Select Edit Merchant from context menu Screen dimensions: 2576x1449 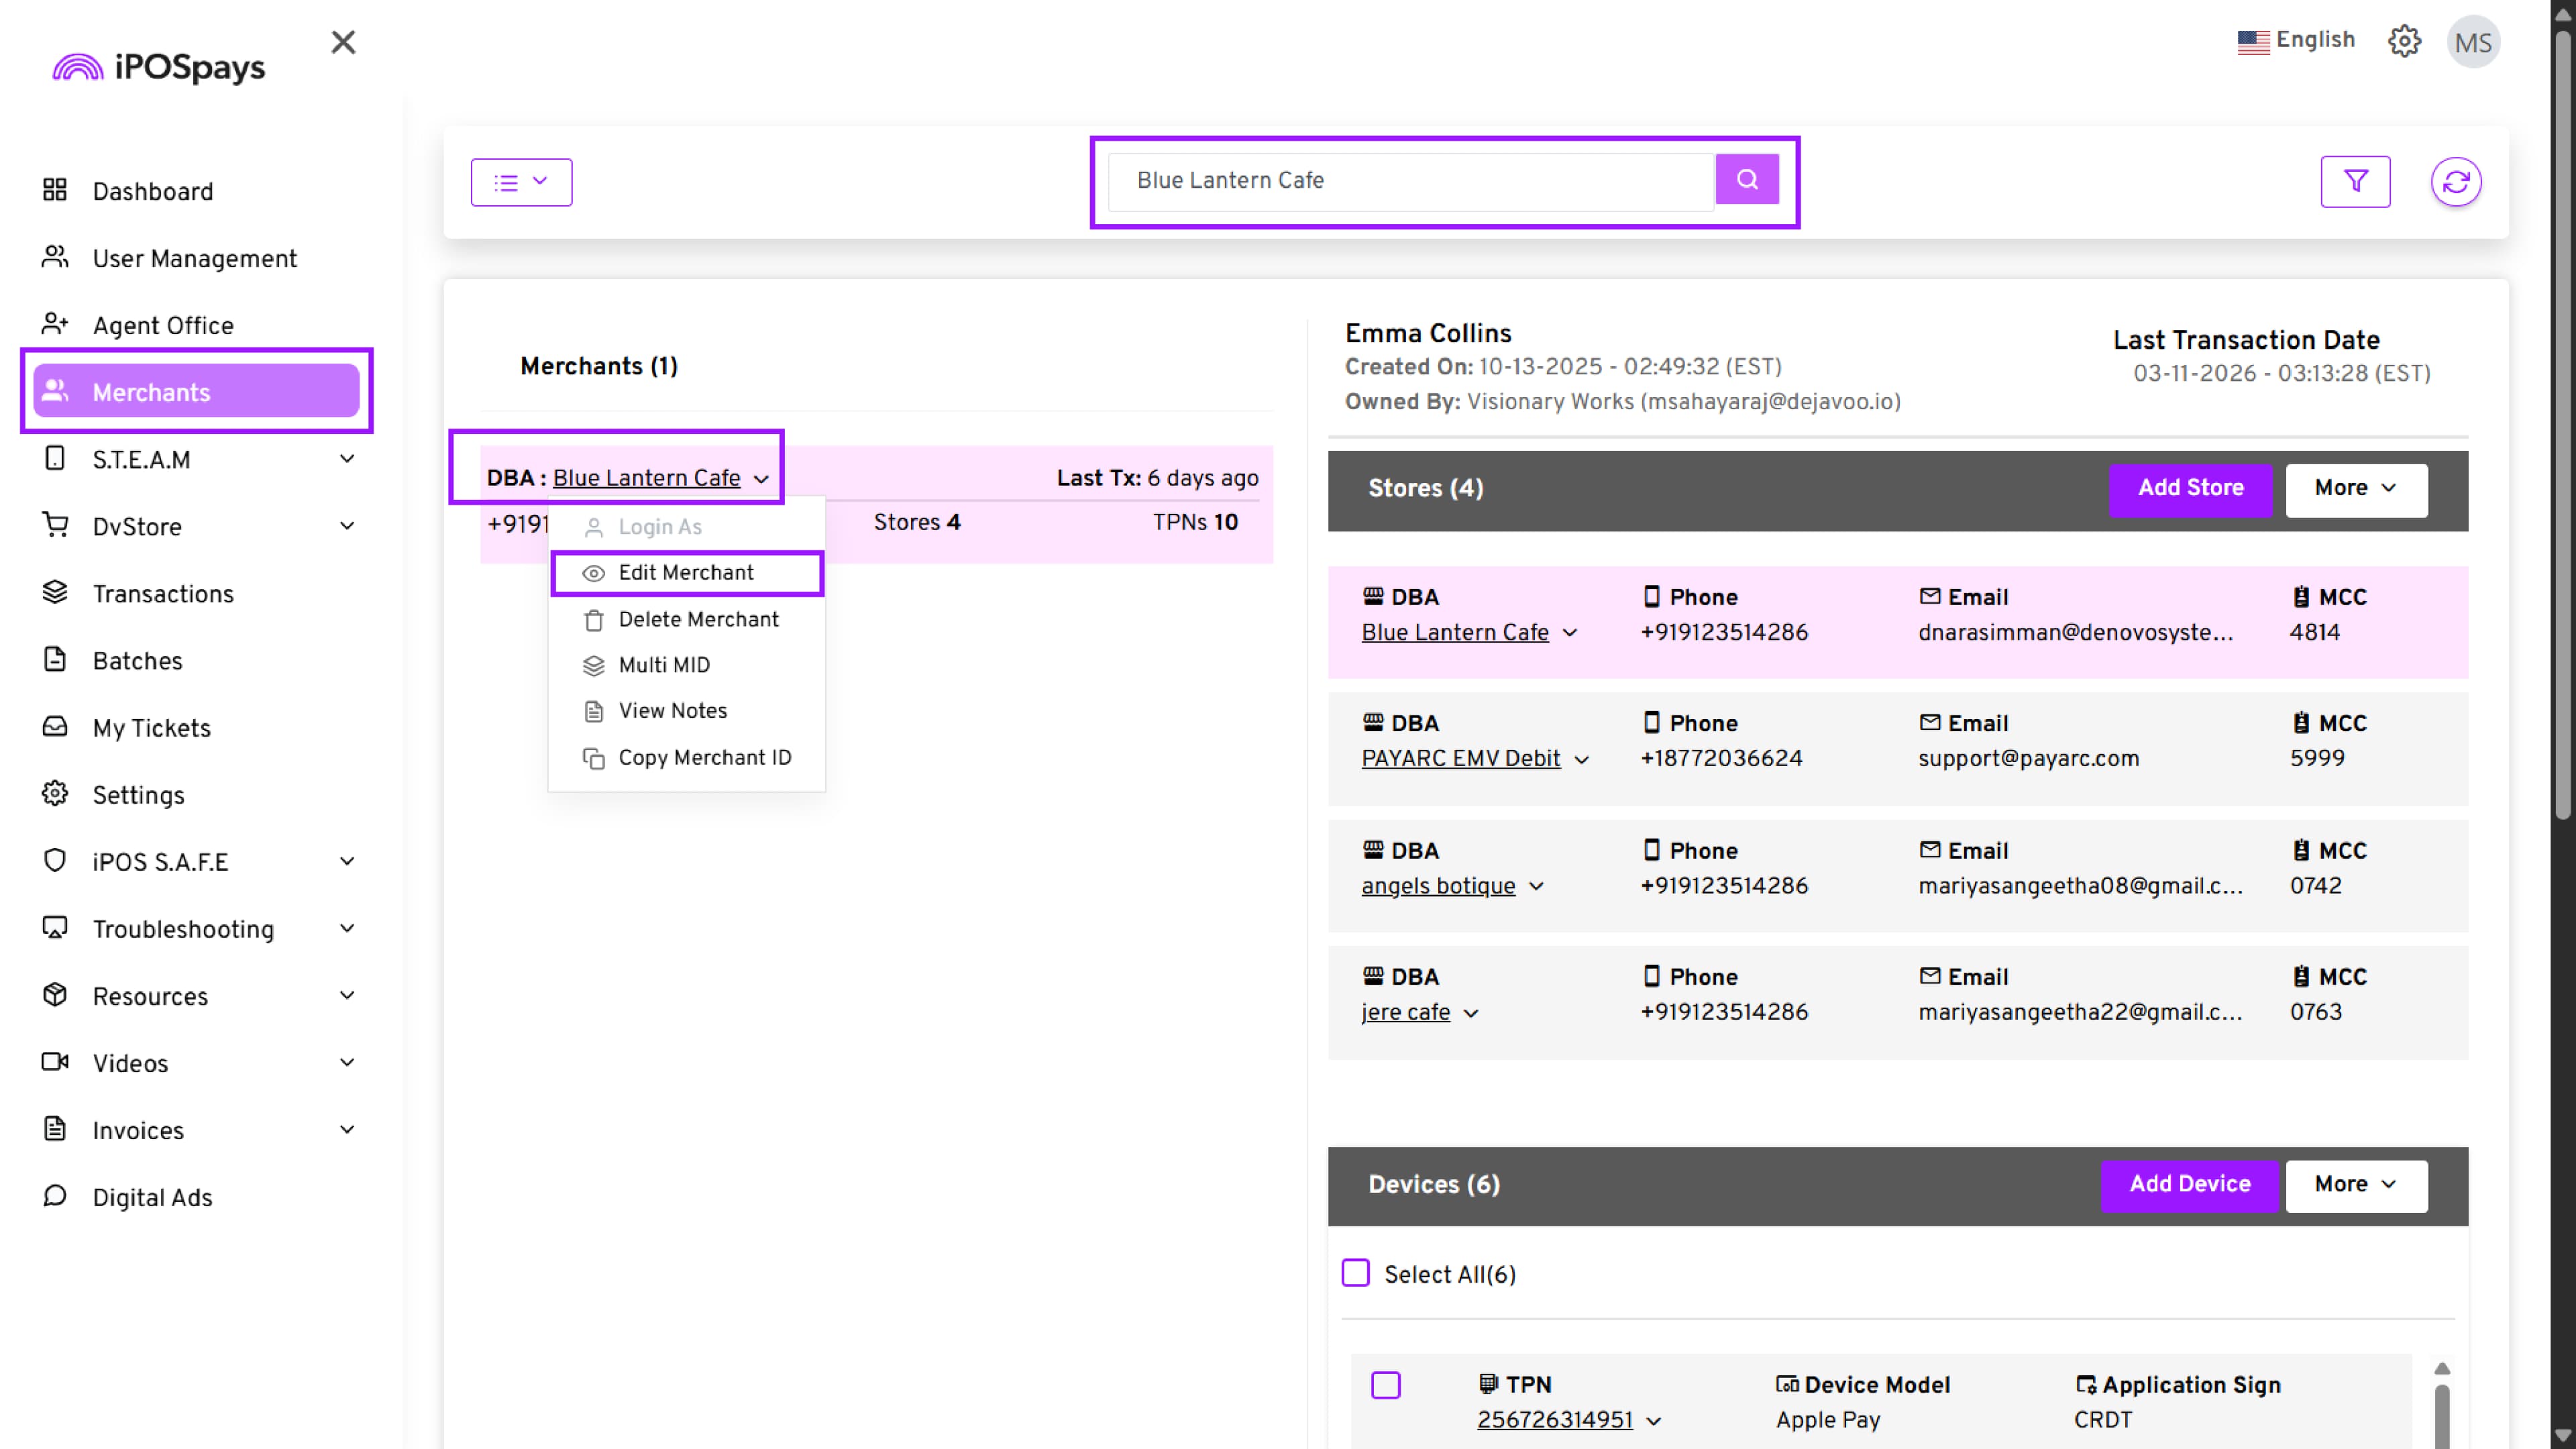click(x=686, y=573)
